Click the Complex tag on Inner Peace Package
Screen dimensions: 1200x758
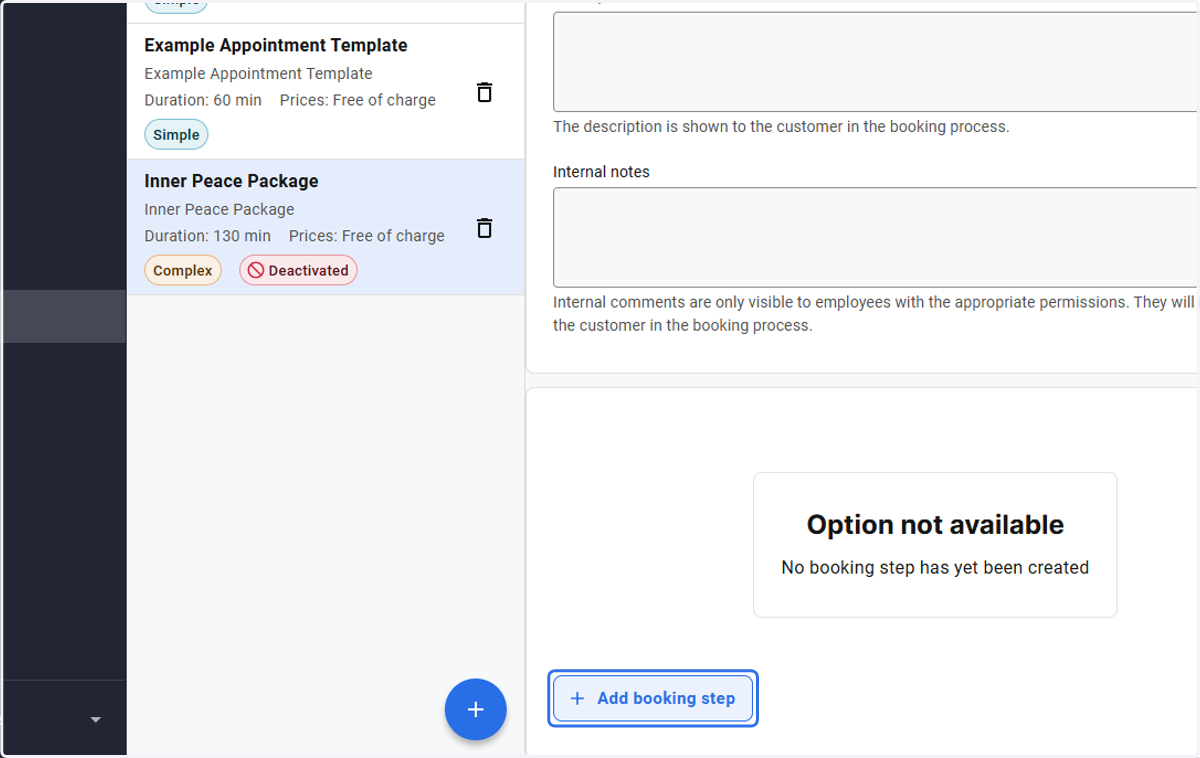[x=183, y=270]
